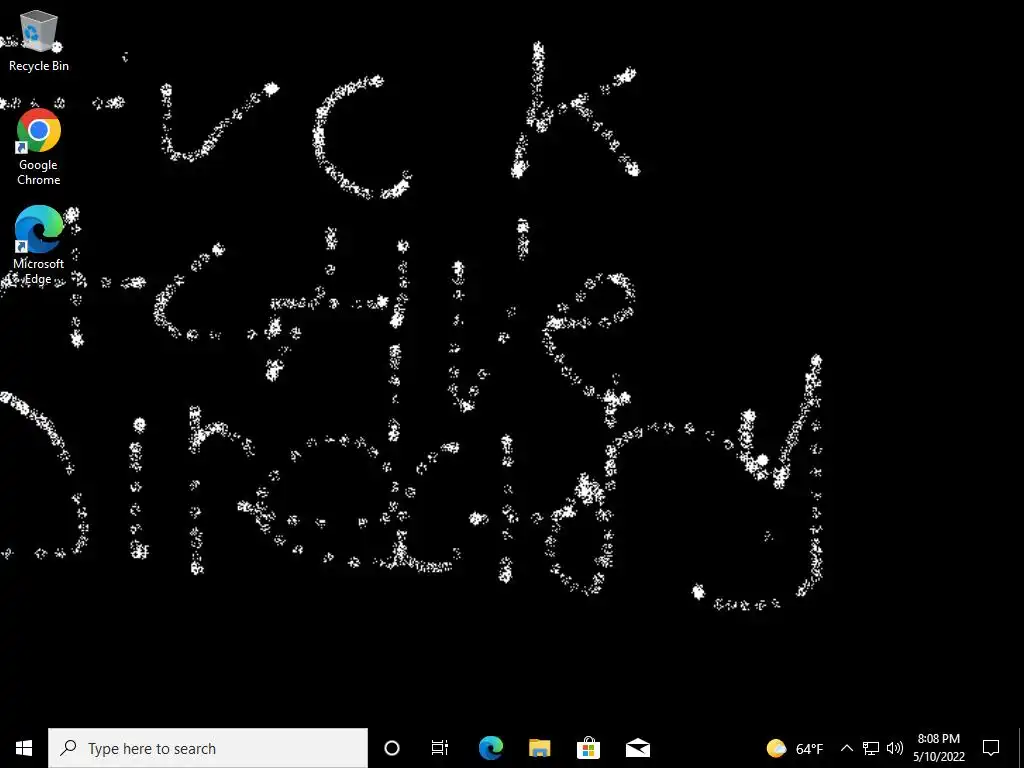Open the Action Center notifications icon
This screenshot has width=1024, height=768.
(x=991, y=748)
